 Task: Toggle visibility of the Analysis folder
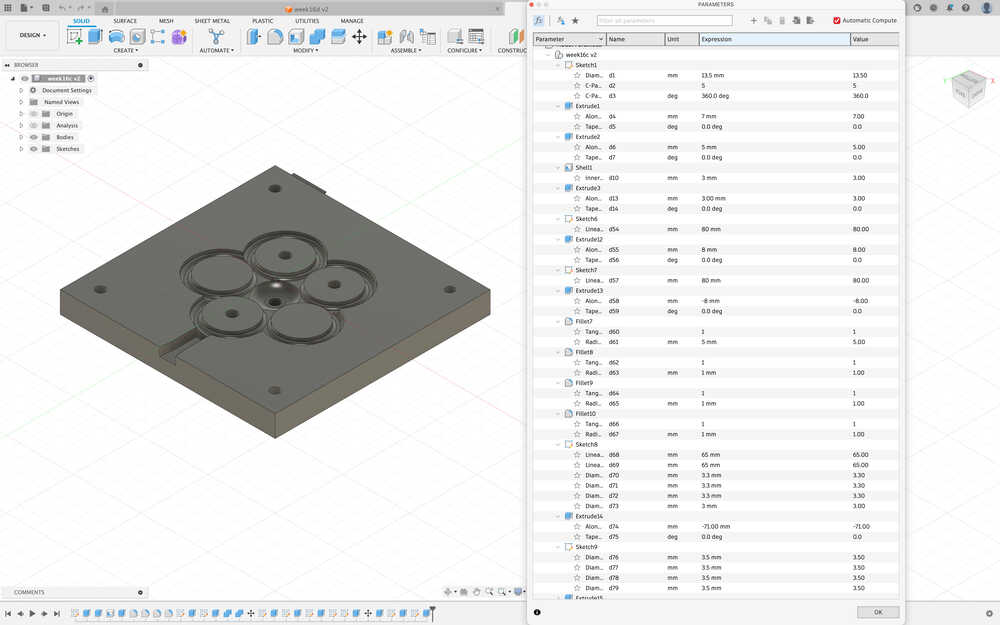[x=34, y=126]
